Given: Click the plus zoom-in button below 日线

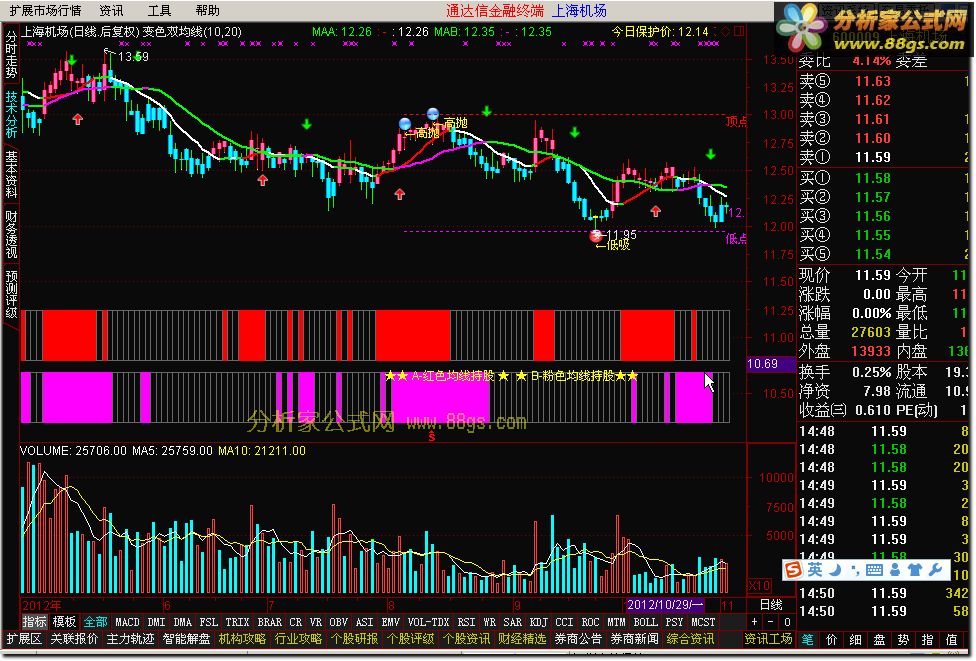Looking at the screenshot, I should (754, 622).
